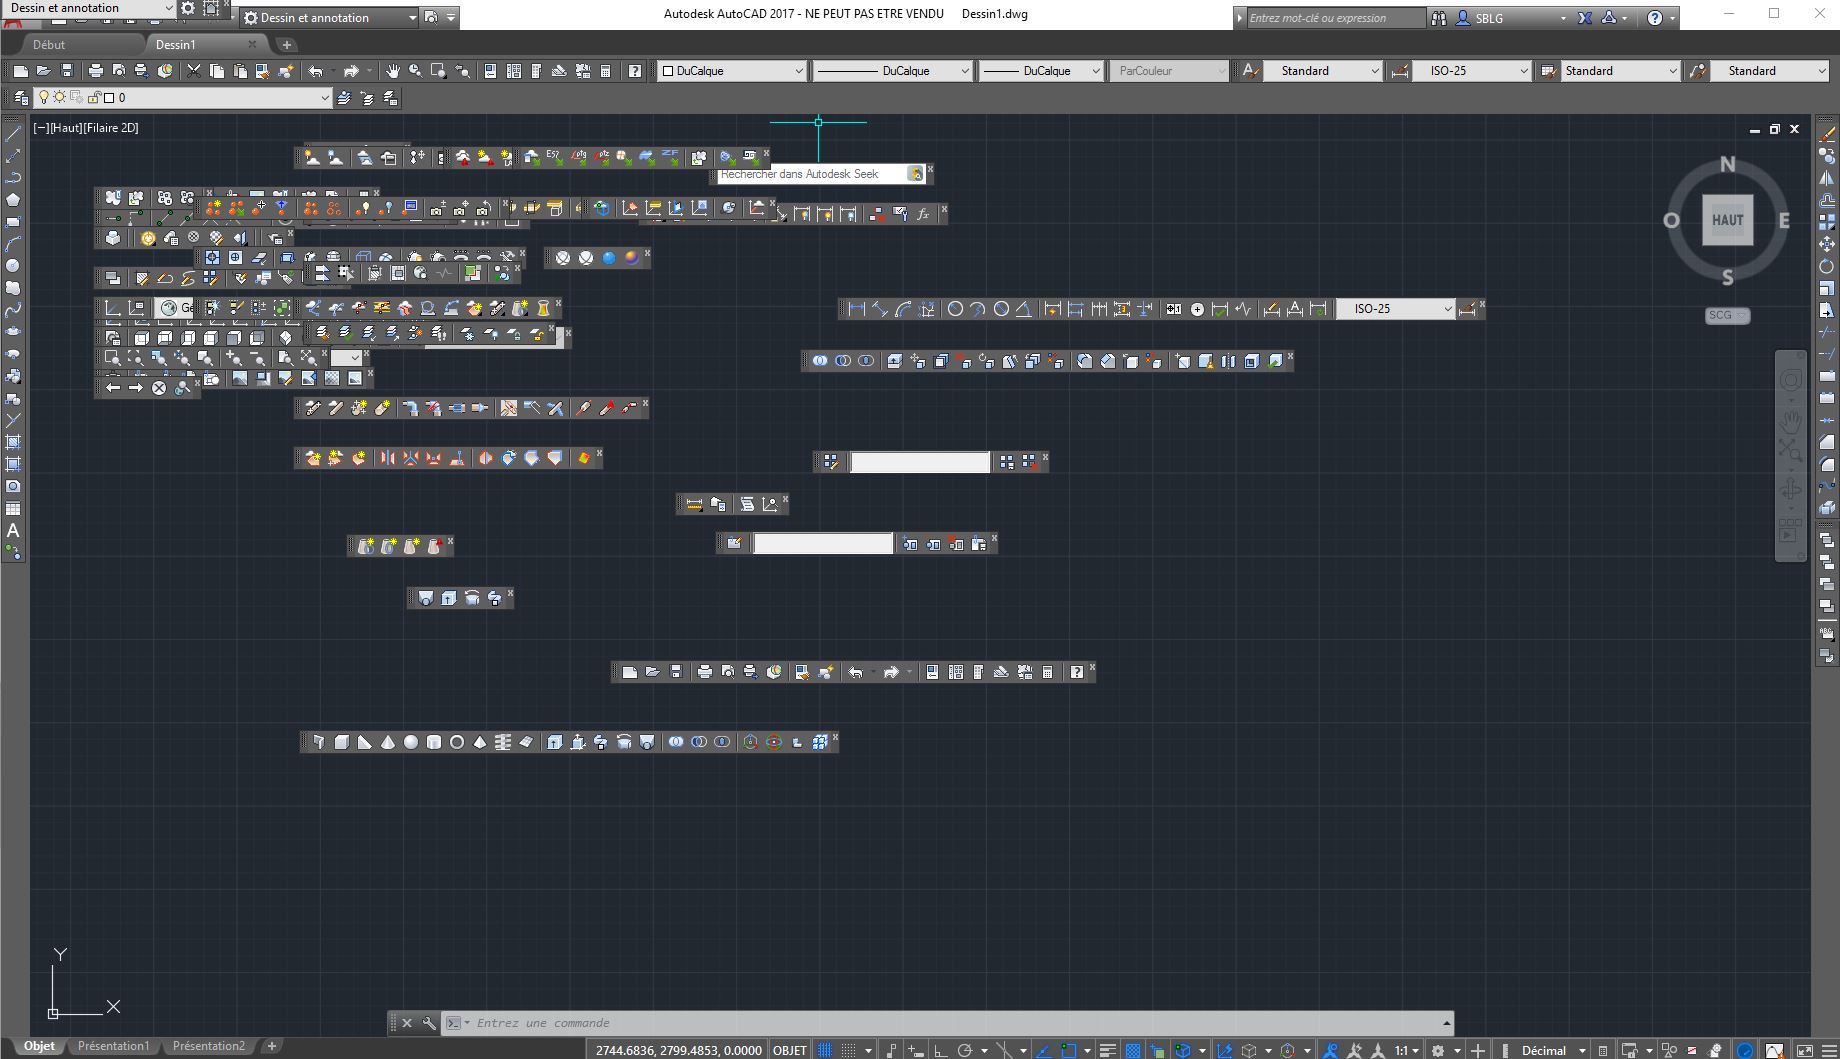Click Open file icon in docked top toolbar
Screen dimensions: 1840x1059
(44, 71)
